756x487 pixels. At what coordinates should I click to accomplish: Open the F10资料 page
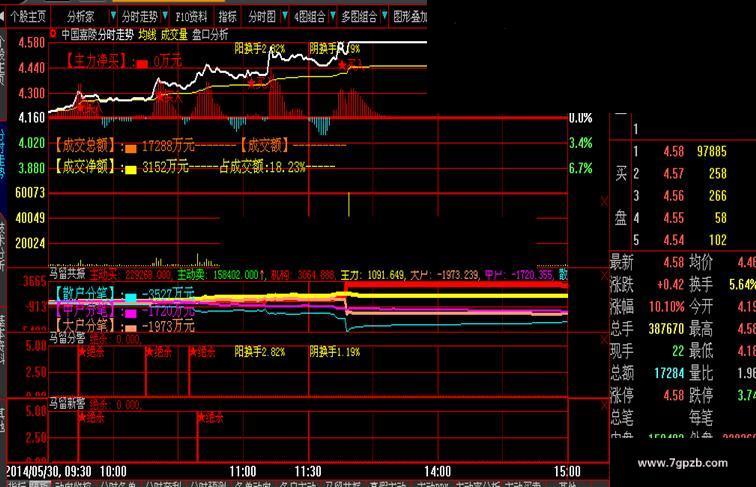(x=191, y=17)
